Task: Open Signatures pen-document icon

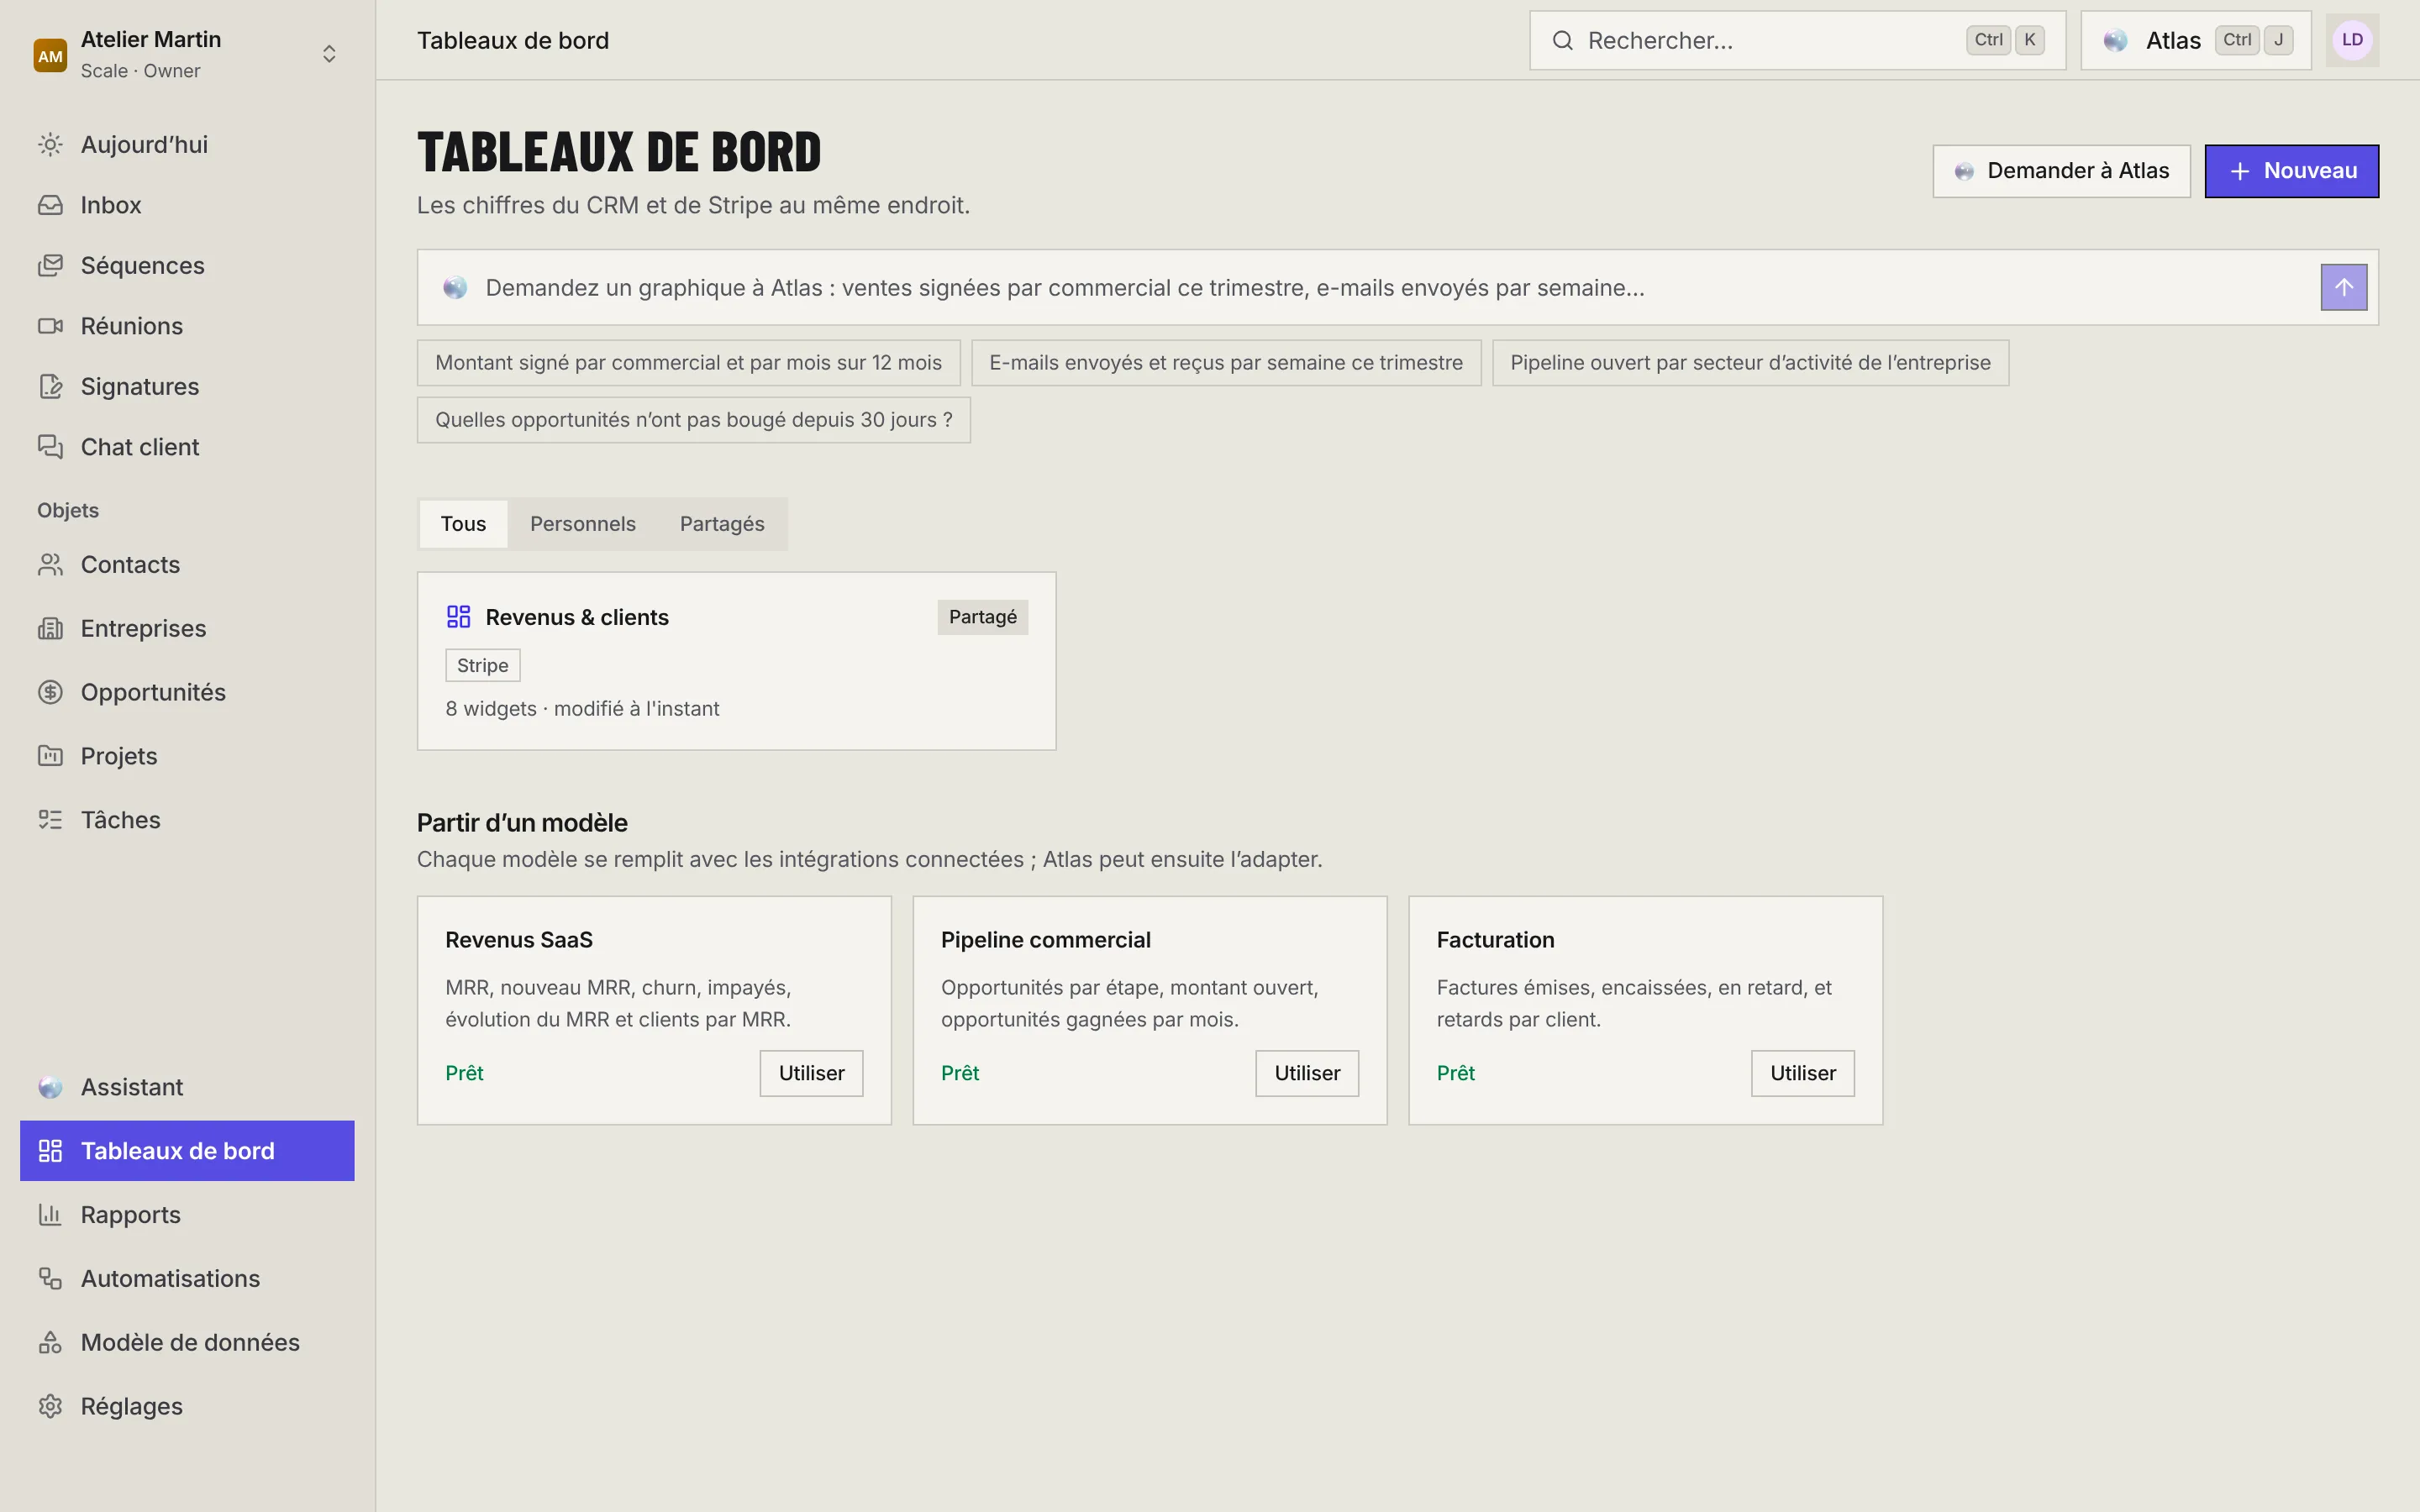Action: pos(50,387)
